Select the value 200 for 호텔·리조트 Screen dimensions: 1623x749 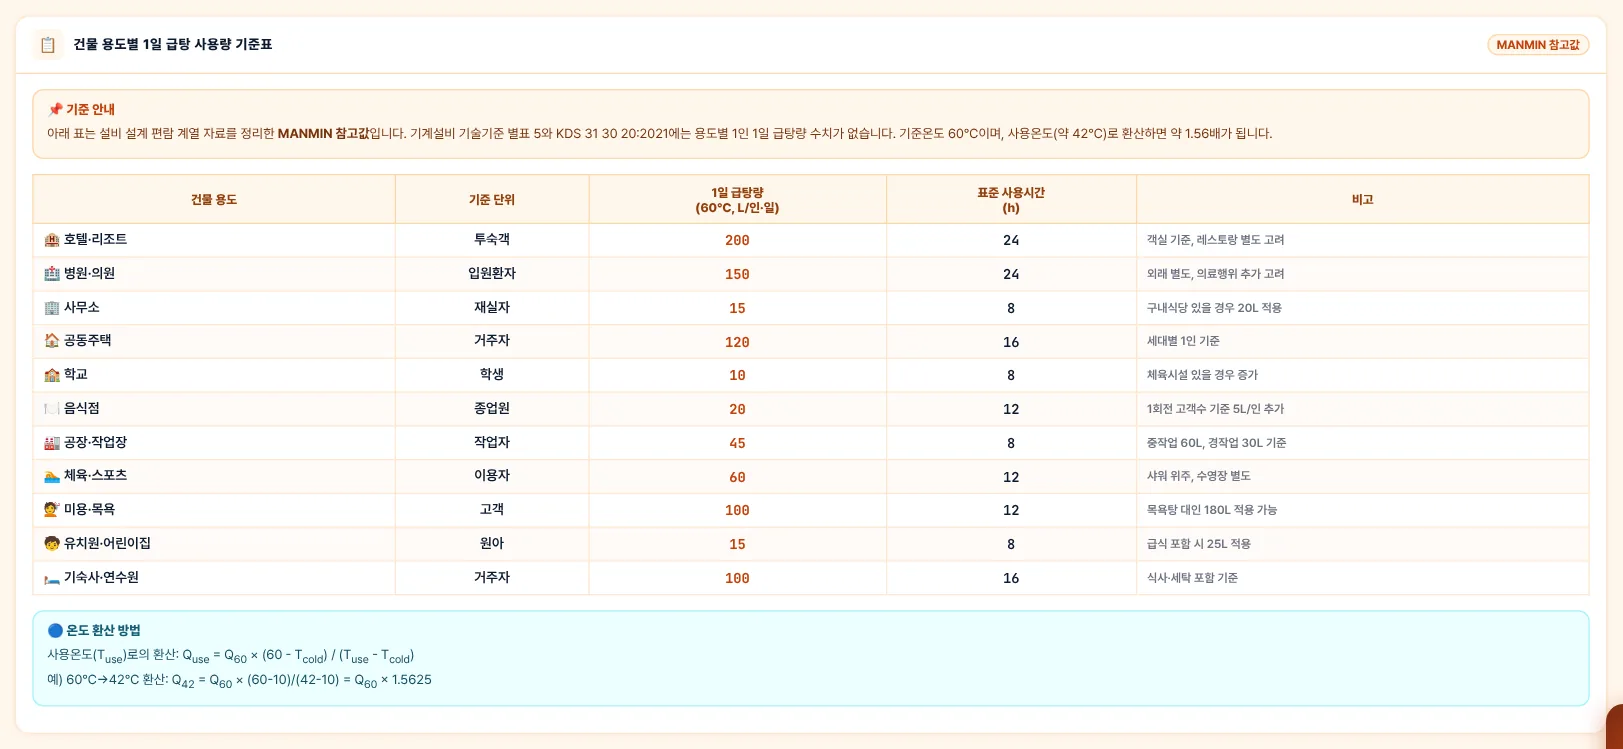(737, 241)
